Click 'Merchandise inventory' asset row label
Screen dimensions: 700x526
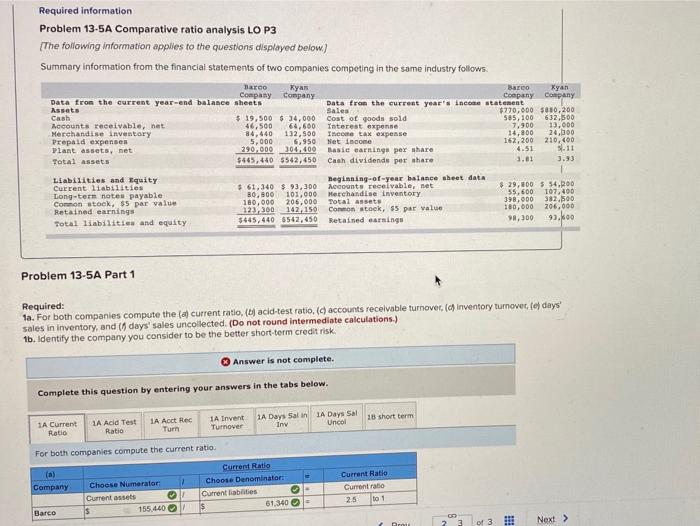click(101, 134)
